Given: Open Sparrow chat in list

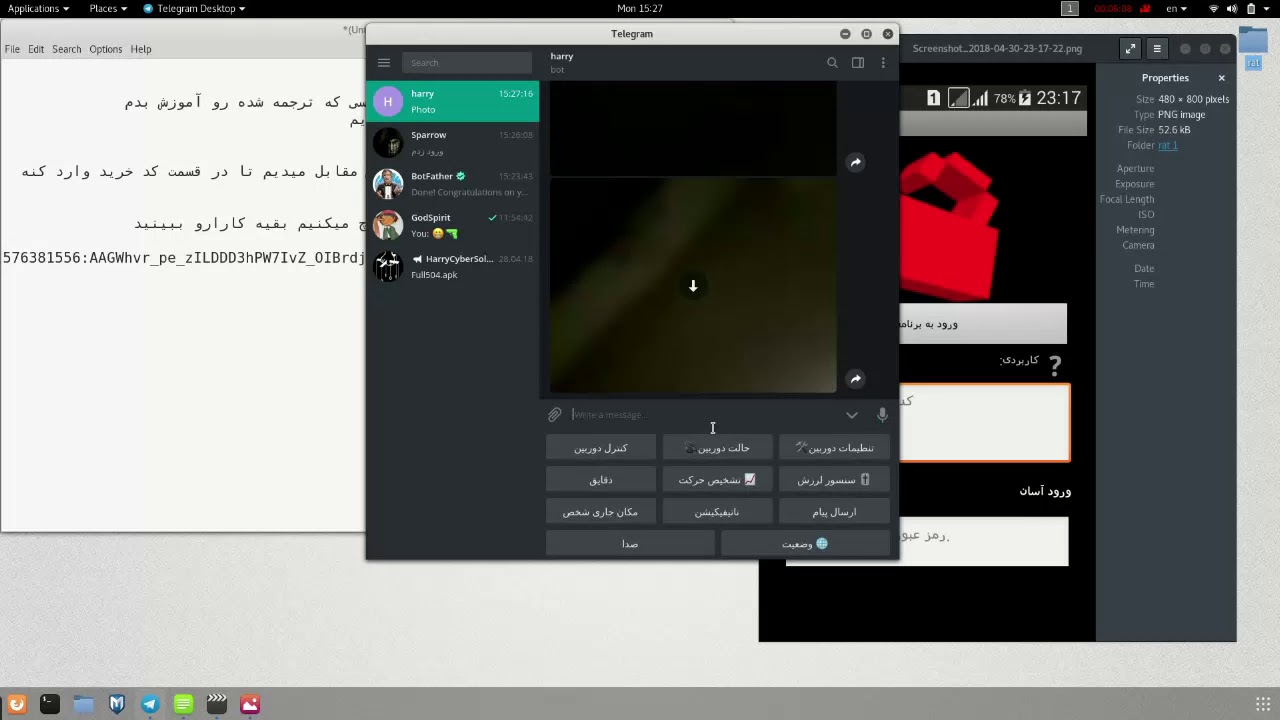Looking at the screenshot, I should point(453,143).
